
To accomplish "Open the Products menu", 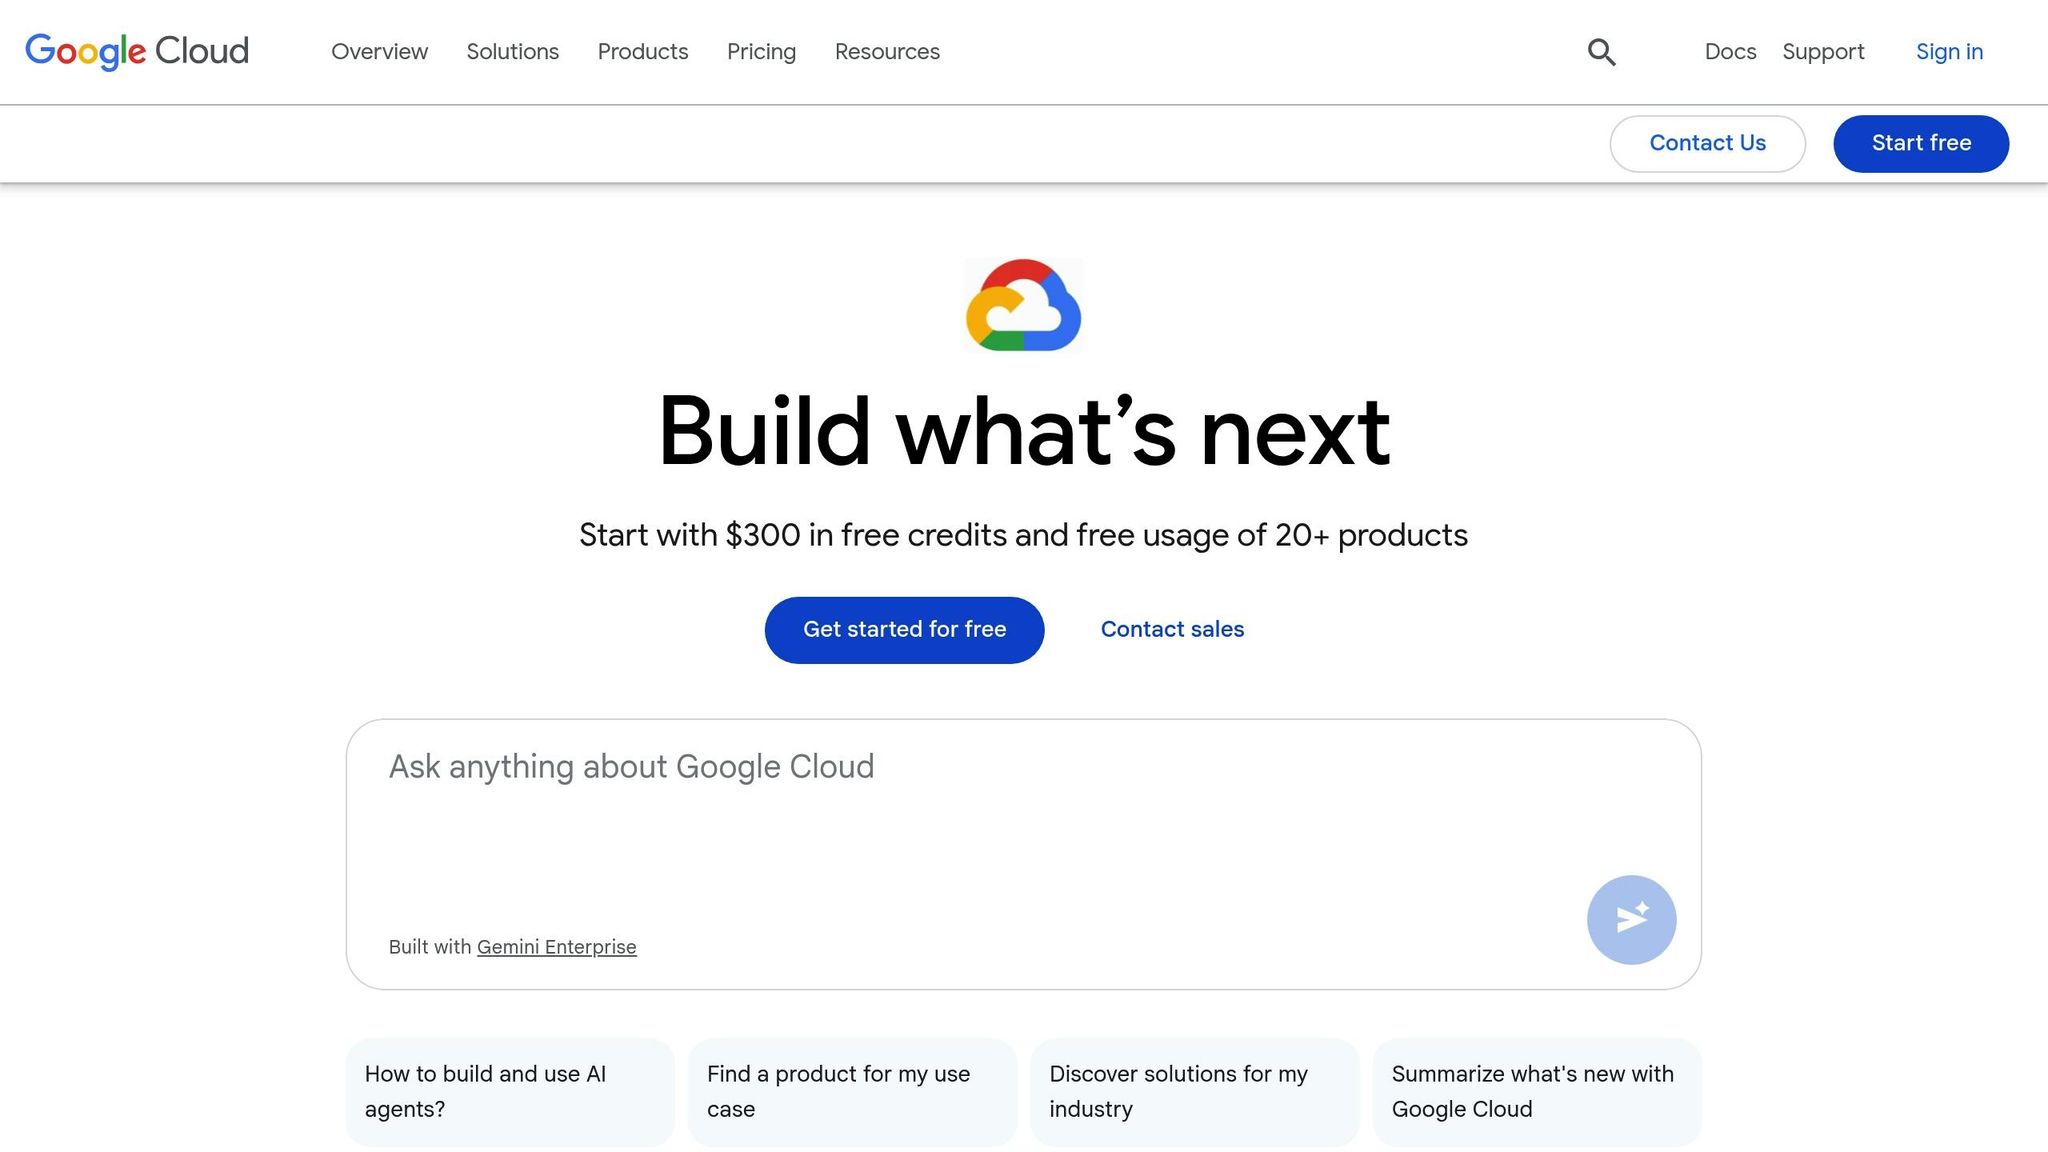I will point(643,52).
